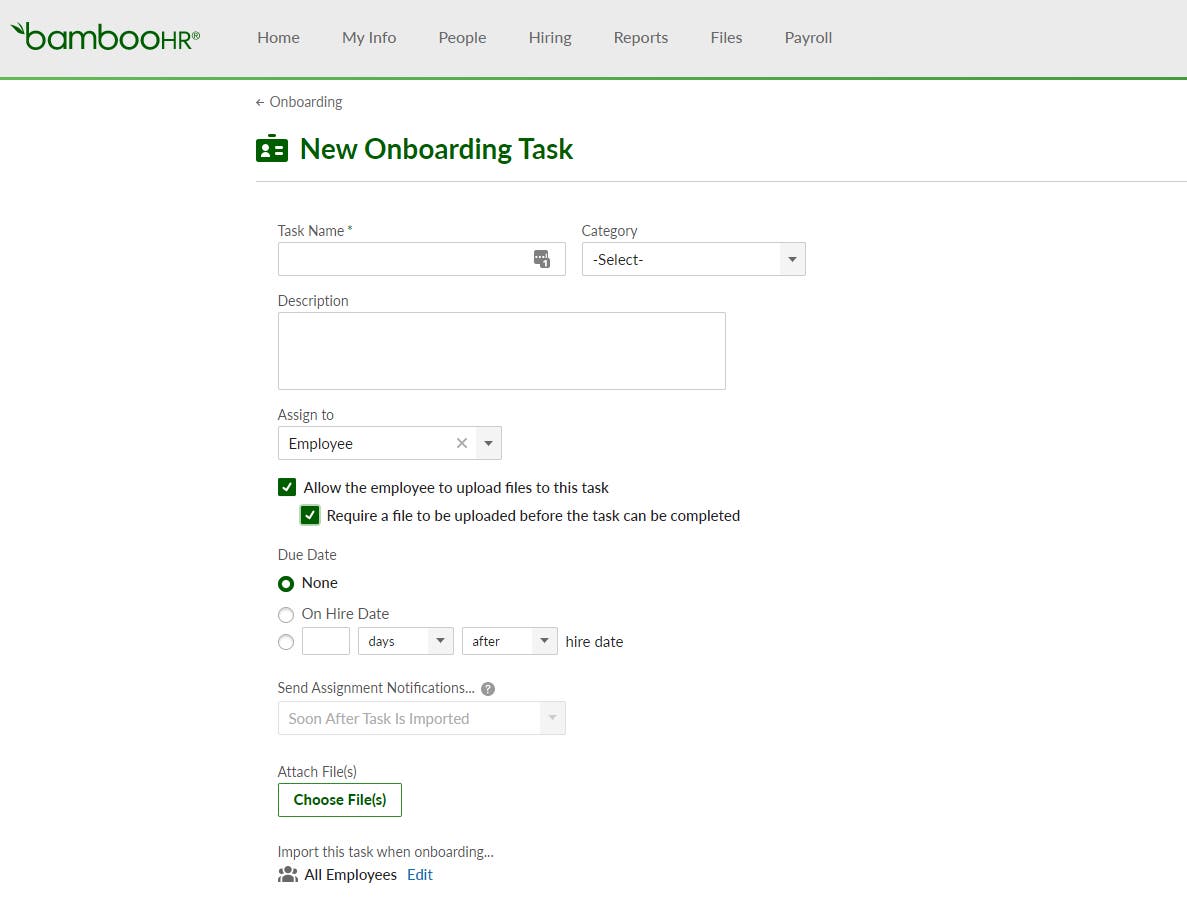The image size is (1187, 897).
Task: Click the Choose File(s) button
Action: coord(339,799)
